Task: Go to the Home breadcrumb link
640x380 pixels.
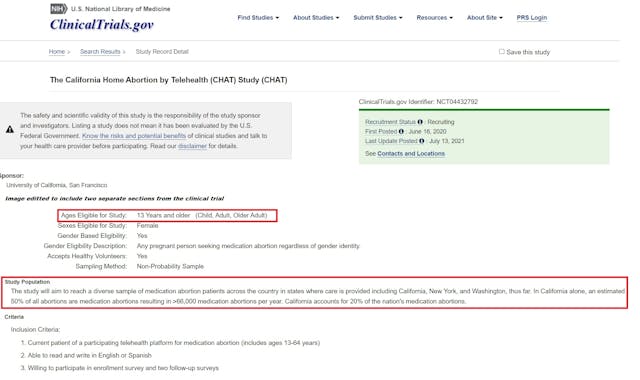Action: pos(57,51)
